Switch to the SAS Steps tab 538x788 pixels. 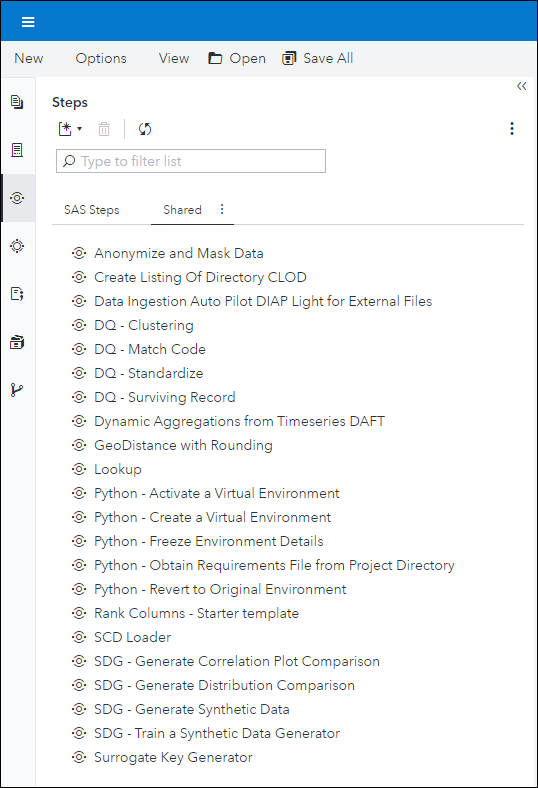click(91, 210)
